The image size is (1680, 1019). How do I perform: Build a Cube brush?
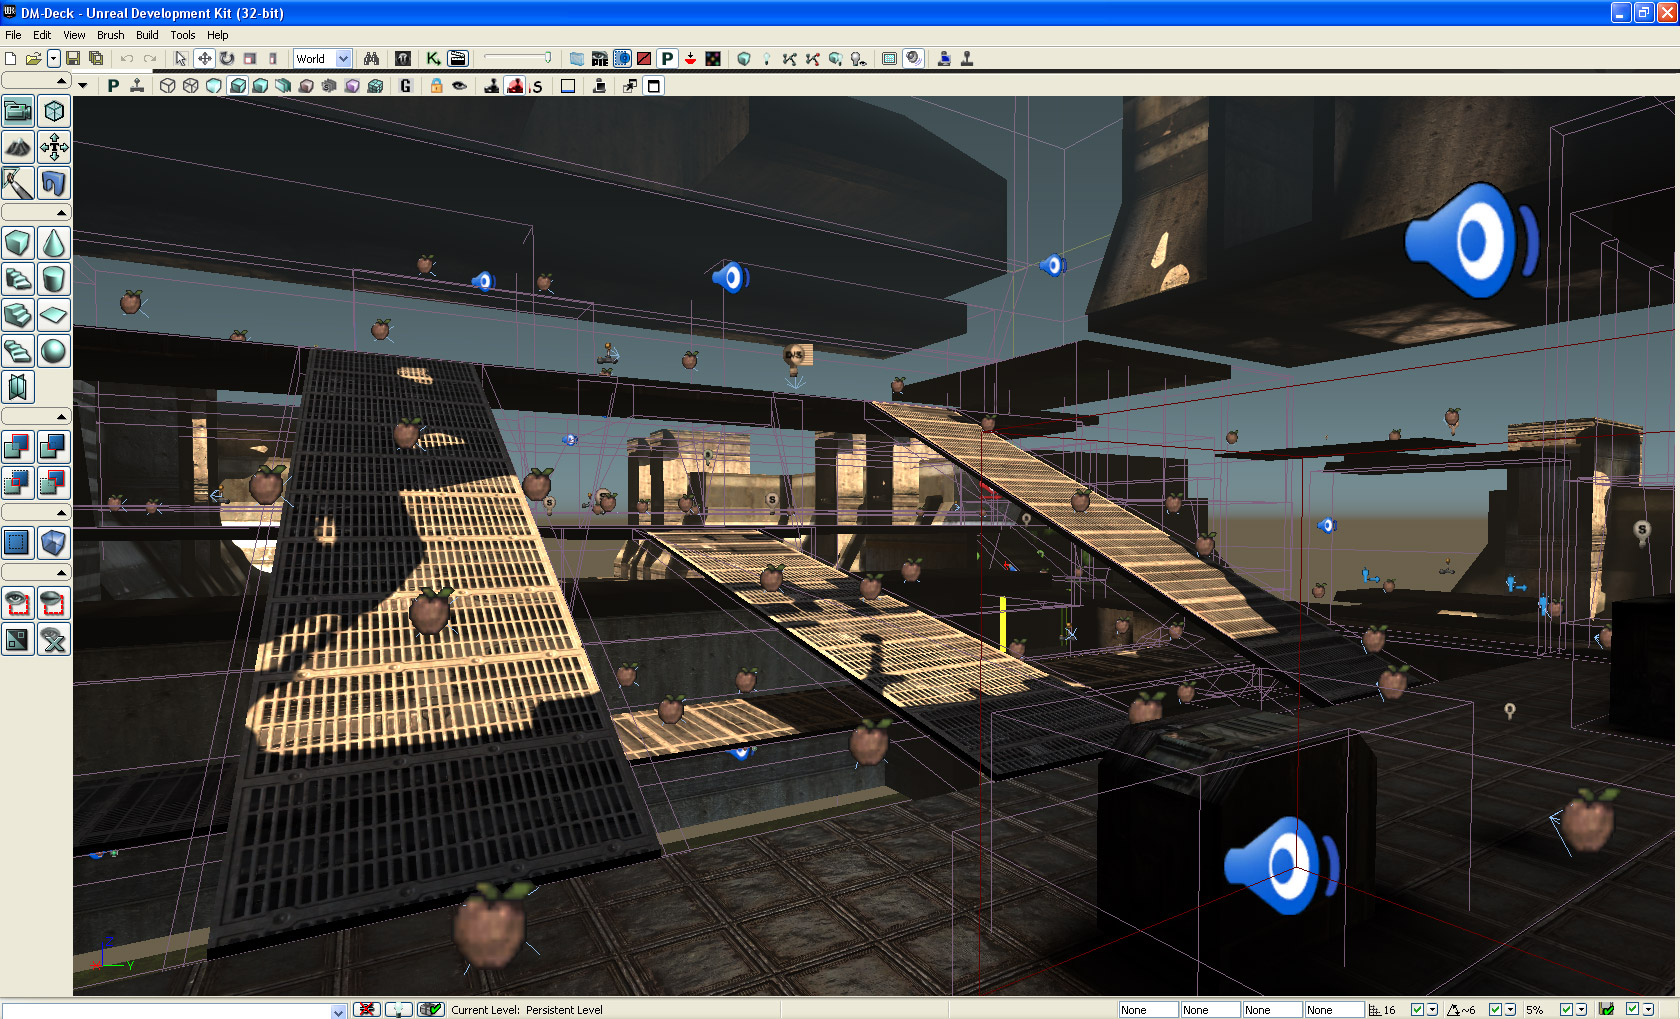[18, 243]
